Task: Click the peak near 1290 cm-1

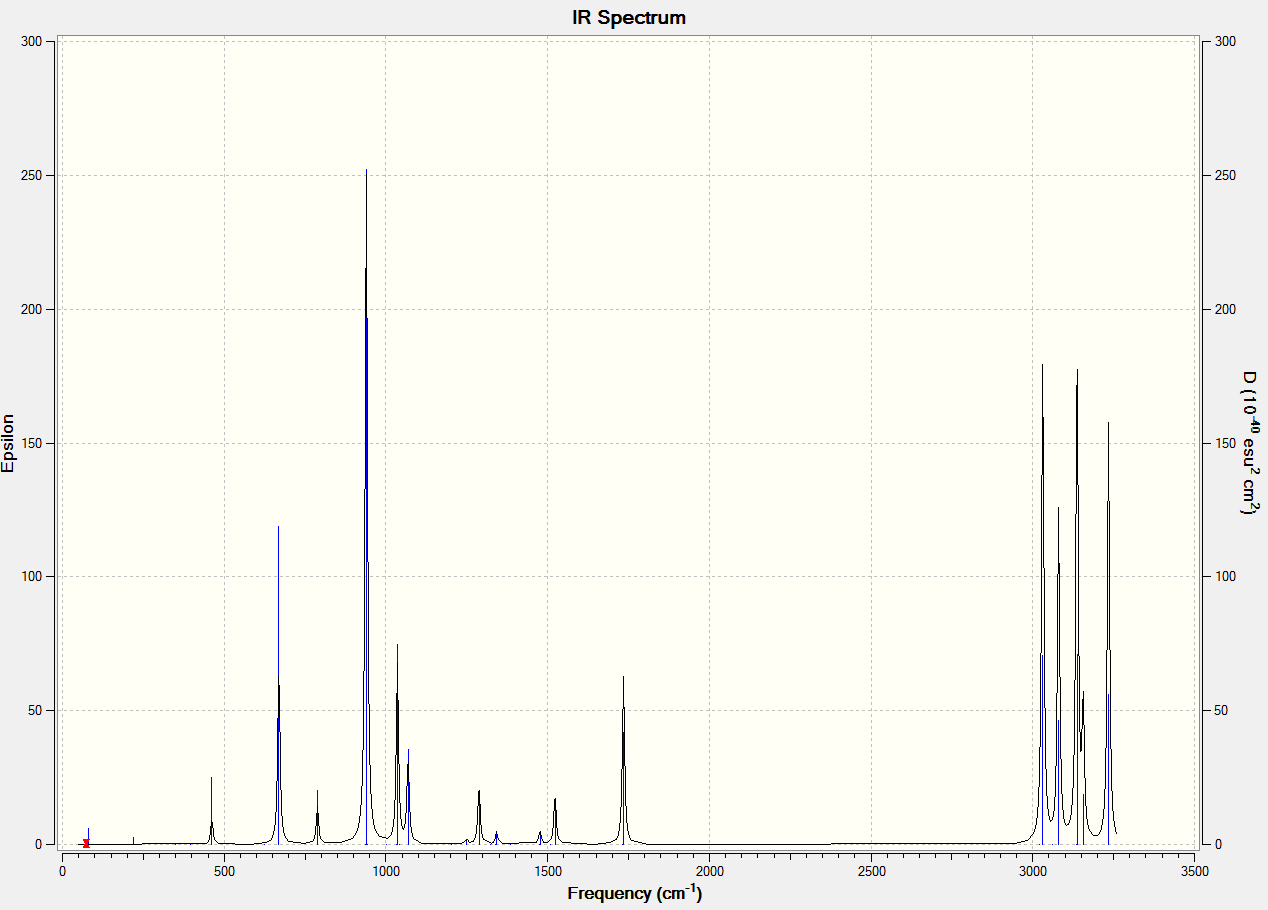Action: [479, 817]
